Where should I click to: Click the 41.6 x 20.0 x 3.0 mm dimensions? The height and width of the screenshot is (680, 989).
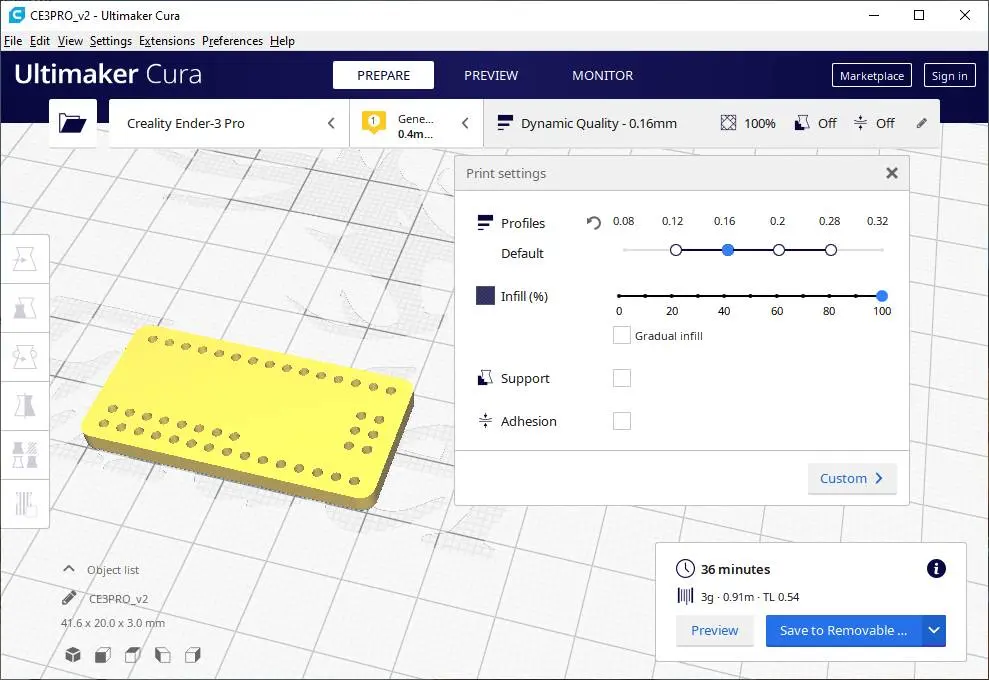113,623
